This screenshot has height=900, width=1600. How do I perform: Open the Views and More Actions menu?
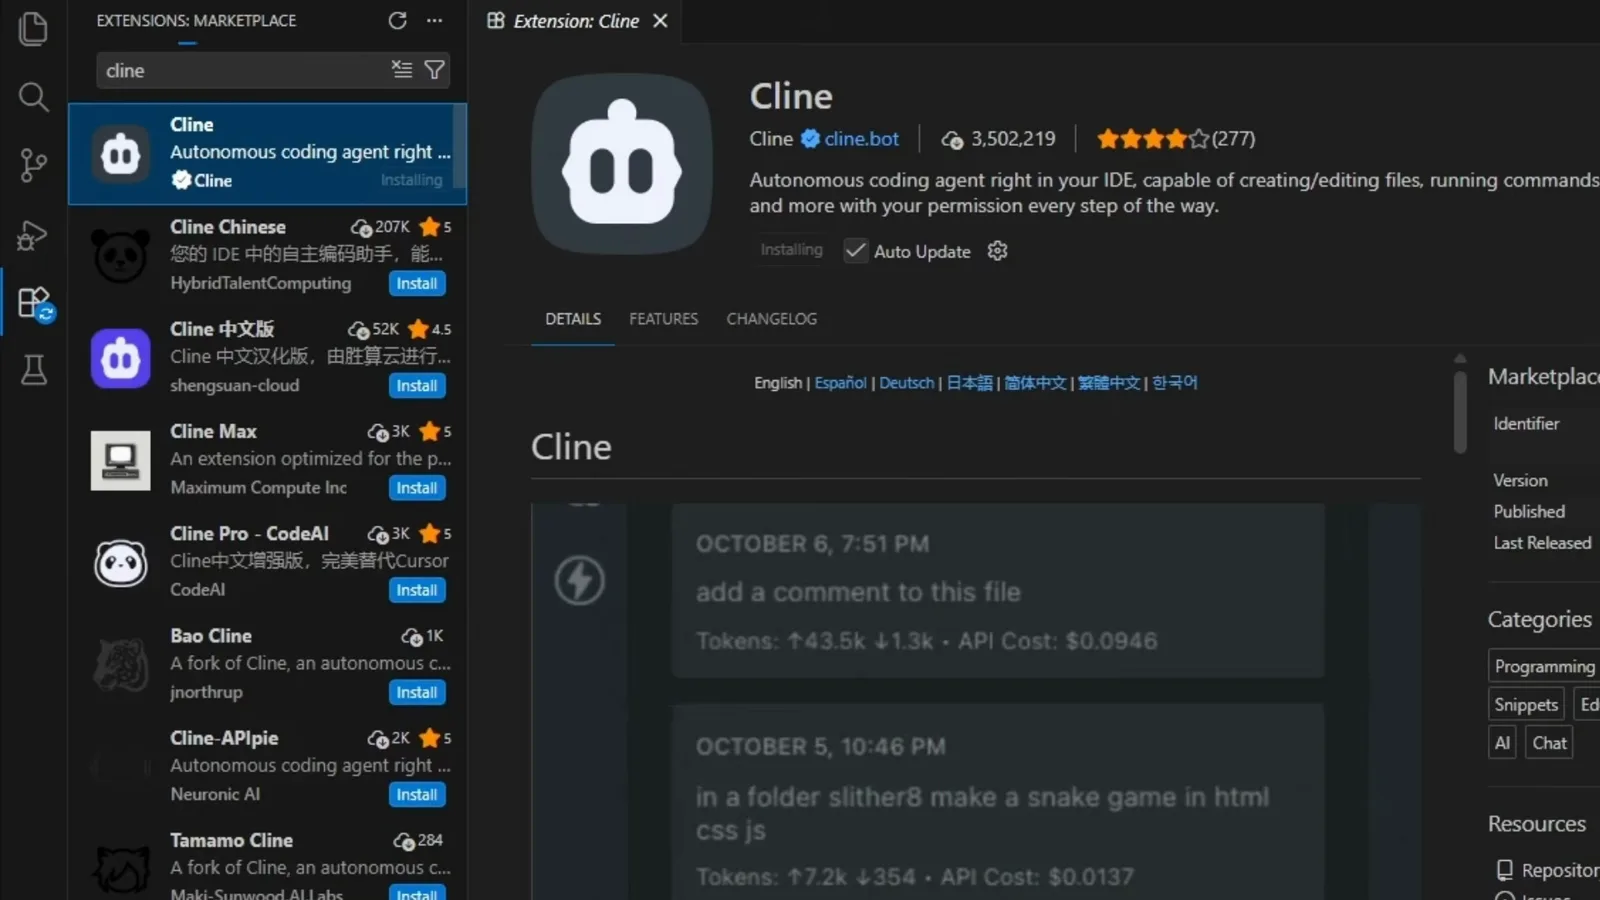[434, 20]
